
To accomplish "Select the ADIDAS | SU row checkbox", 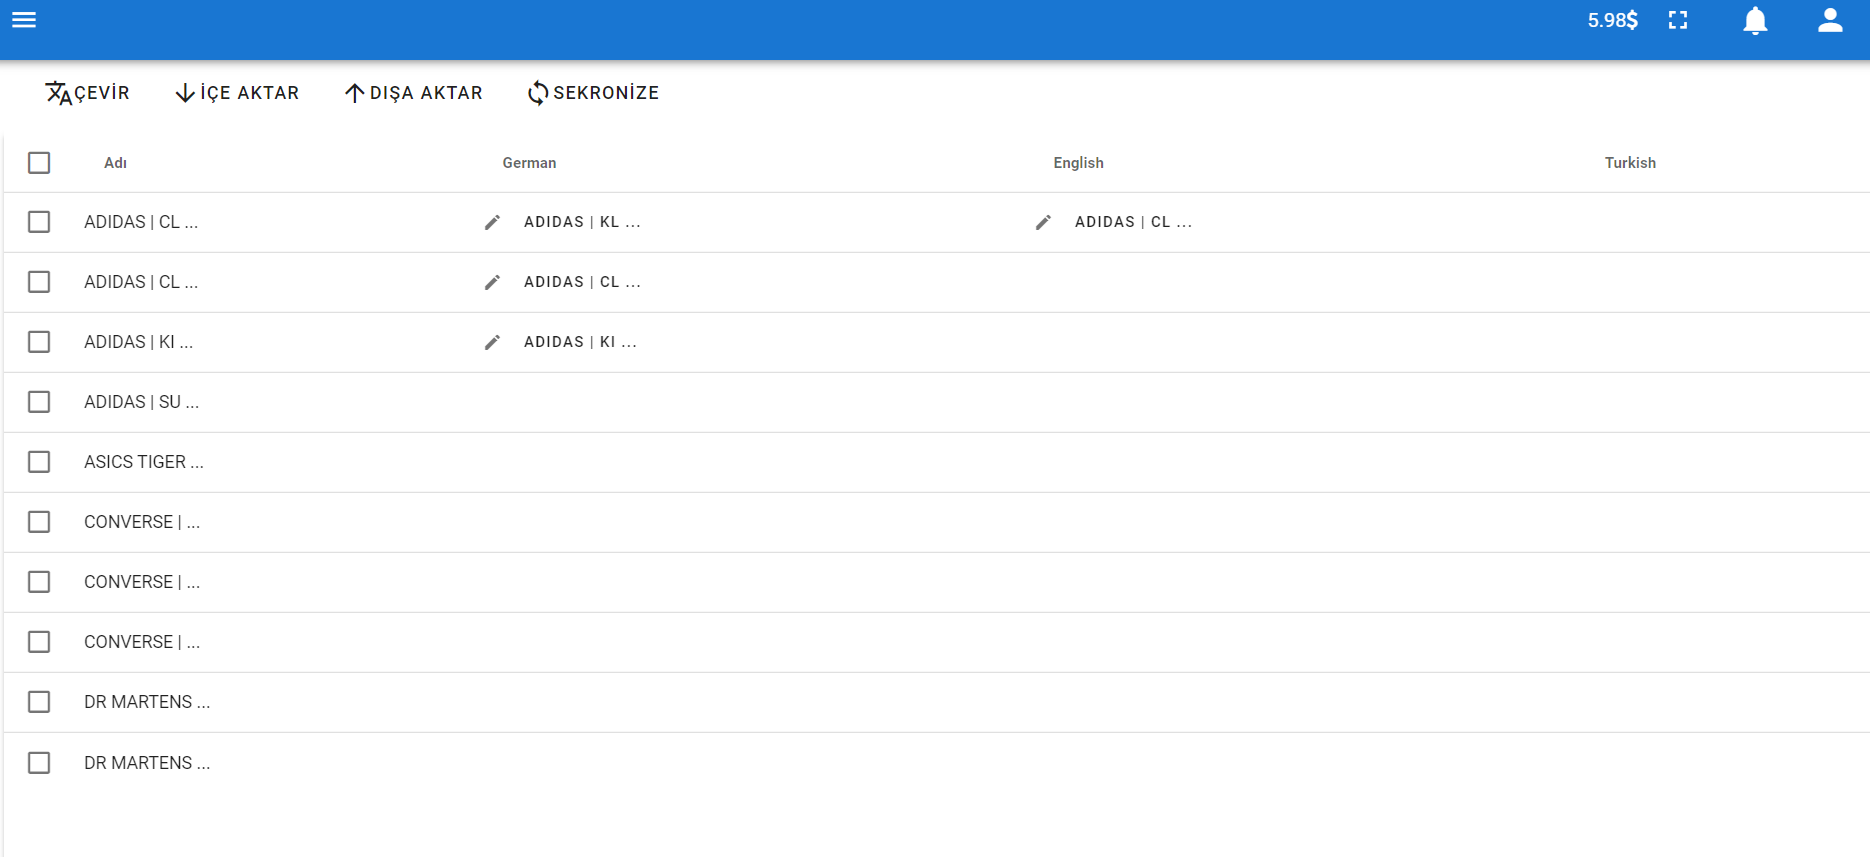I will coord(39,402).
